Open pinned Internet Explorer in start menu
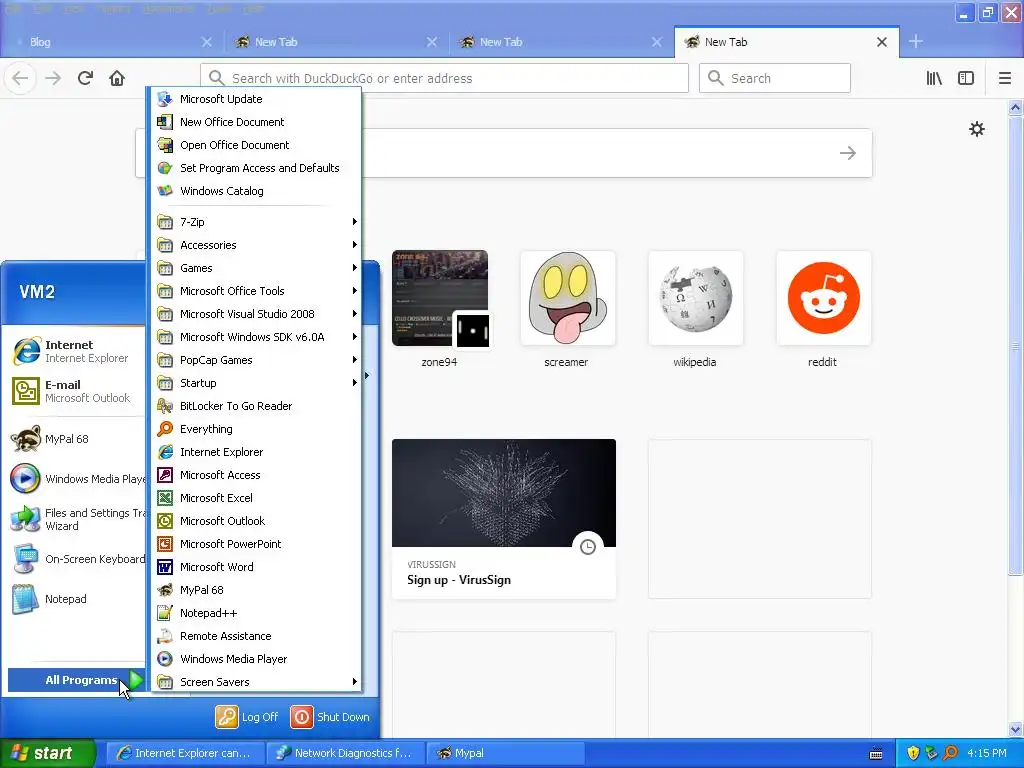Screen dimensions: 1024x768 click(76, 351)
